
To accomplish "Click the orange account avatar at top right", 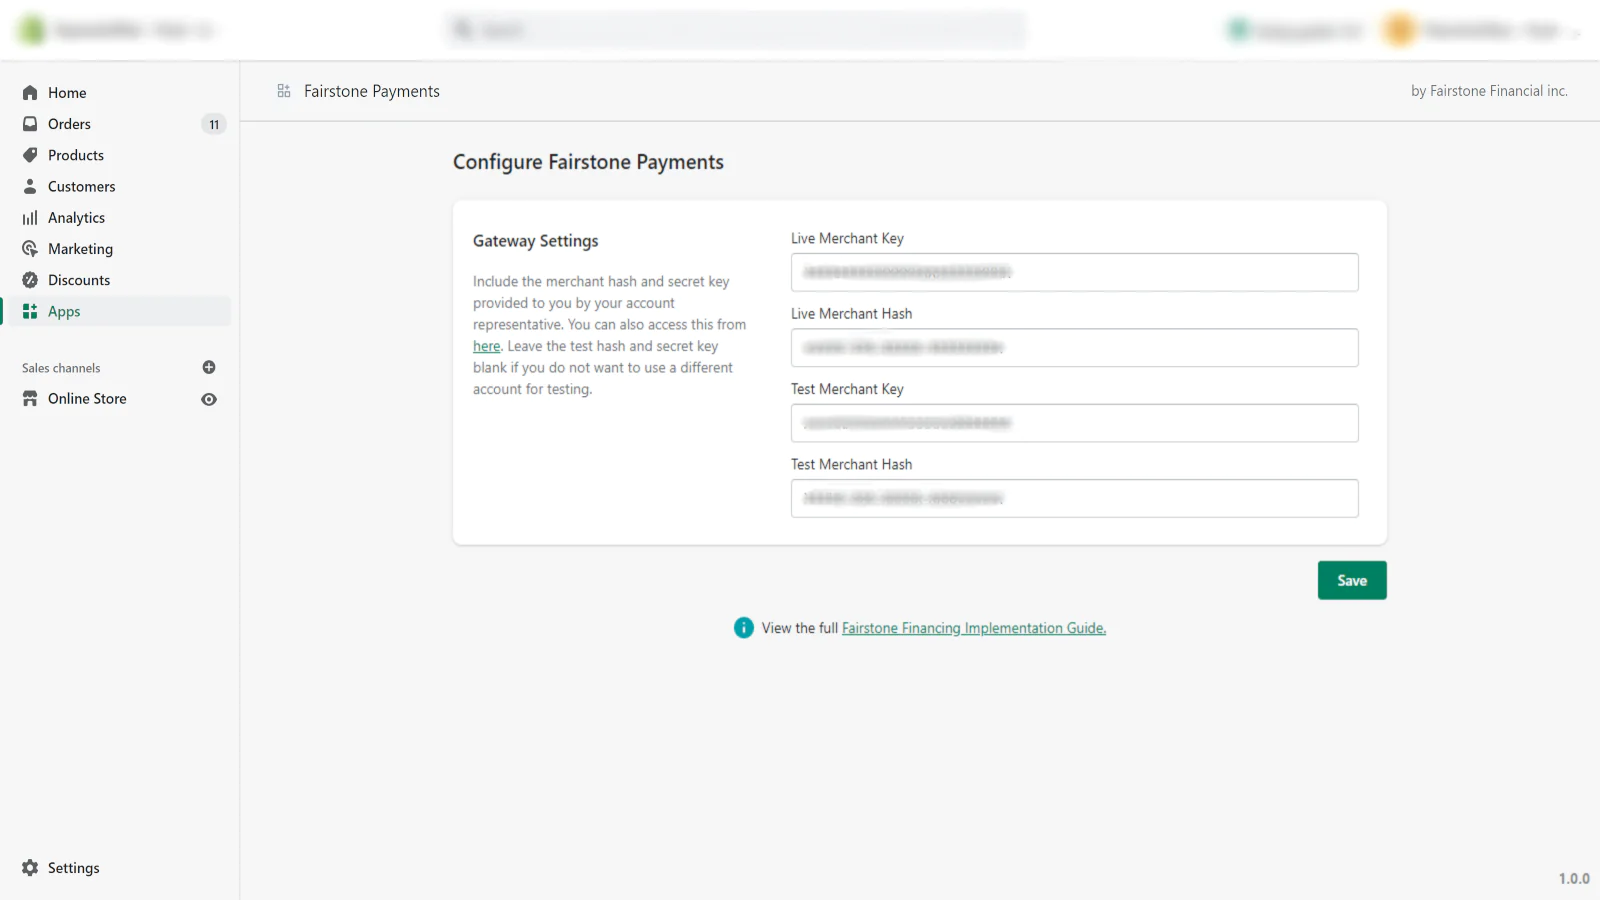I will point(1399,31).
